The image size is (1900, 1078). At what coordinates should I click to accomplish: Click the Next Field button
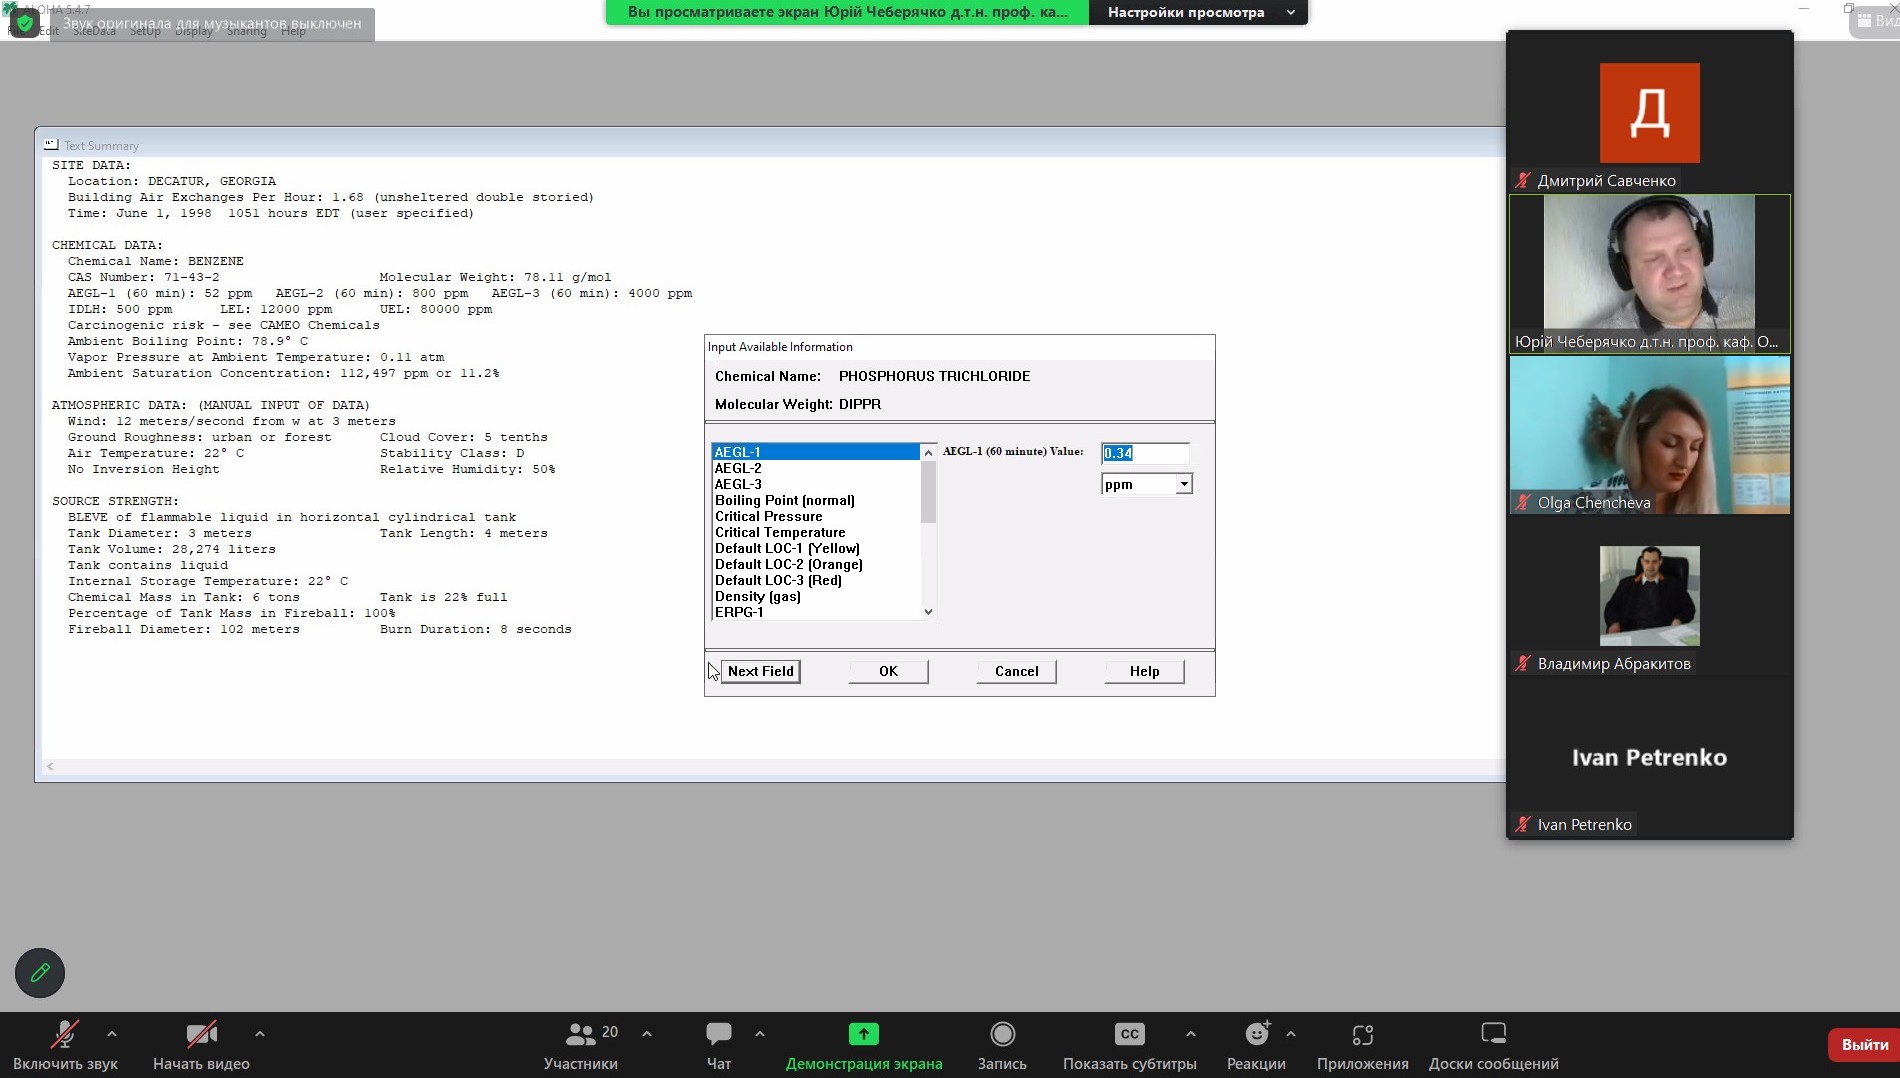761,671
